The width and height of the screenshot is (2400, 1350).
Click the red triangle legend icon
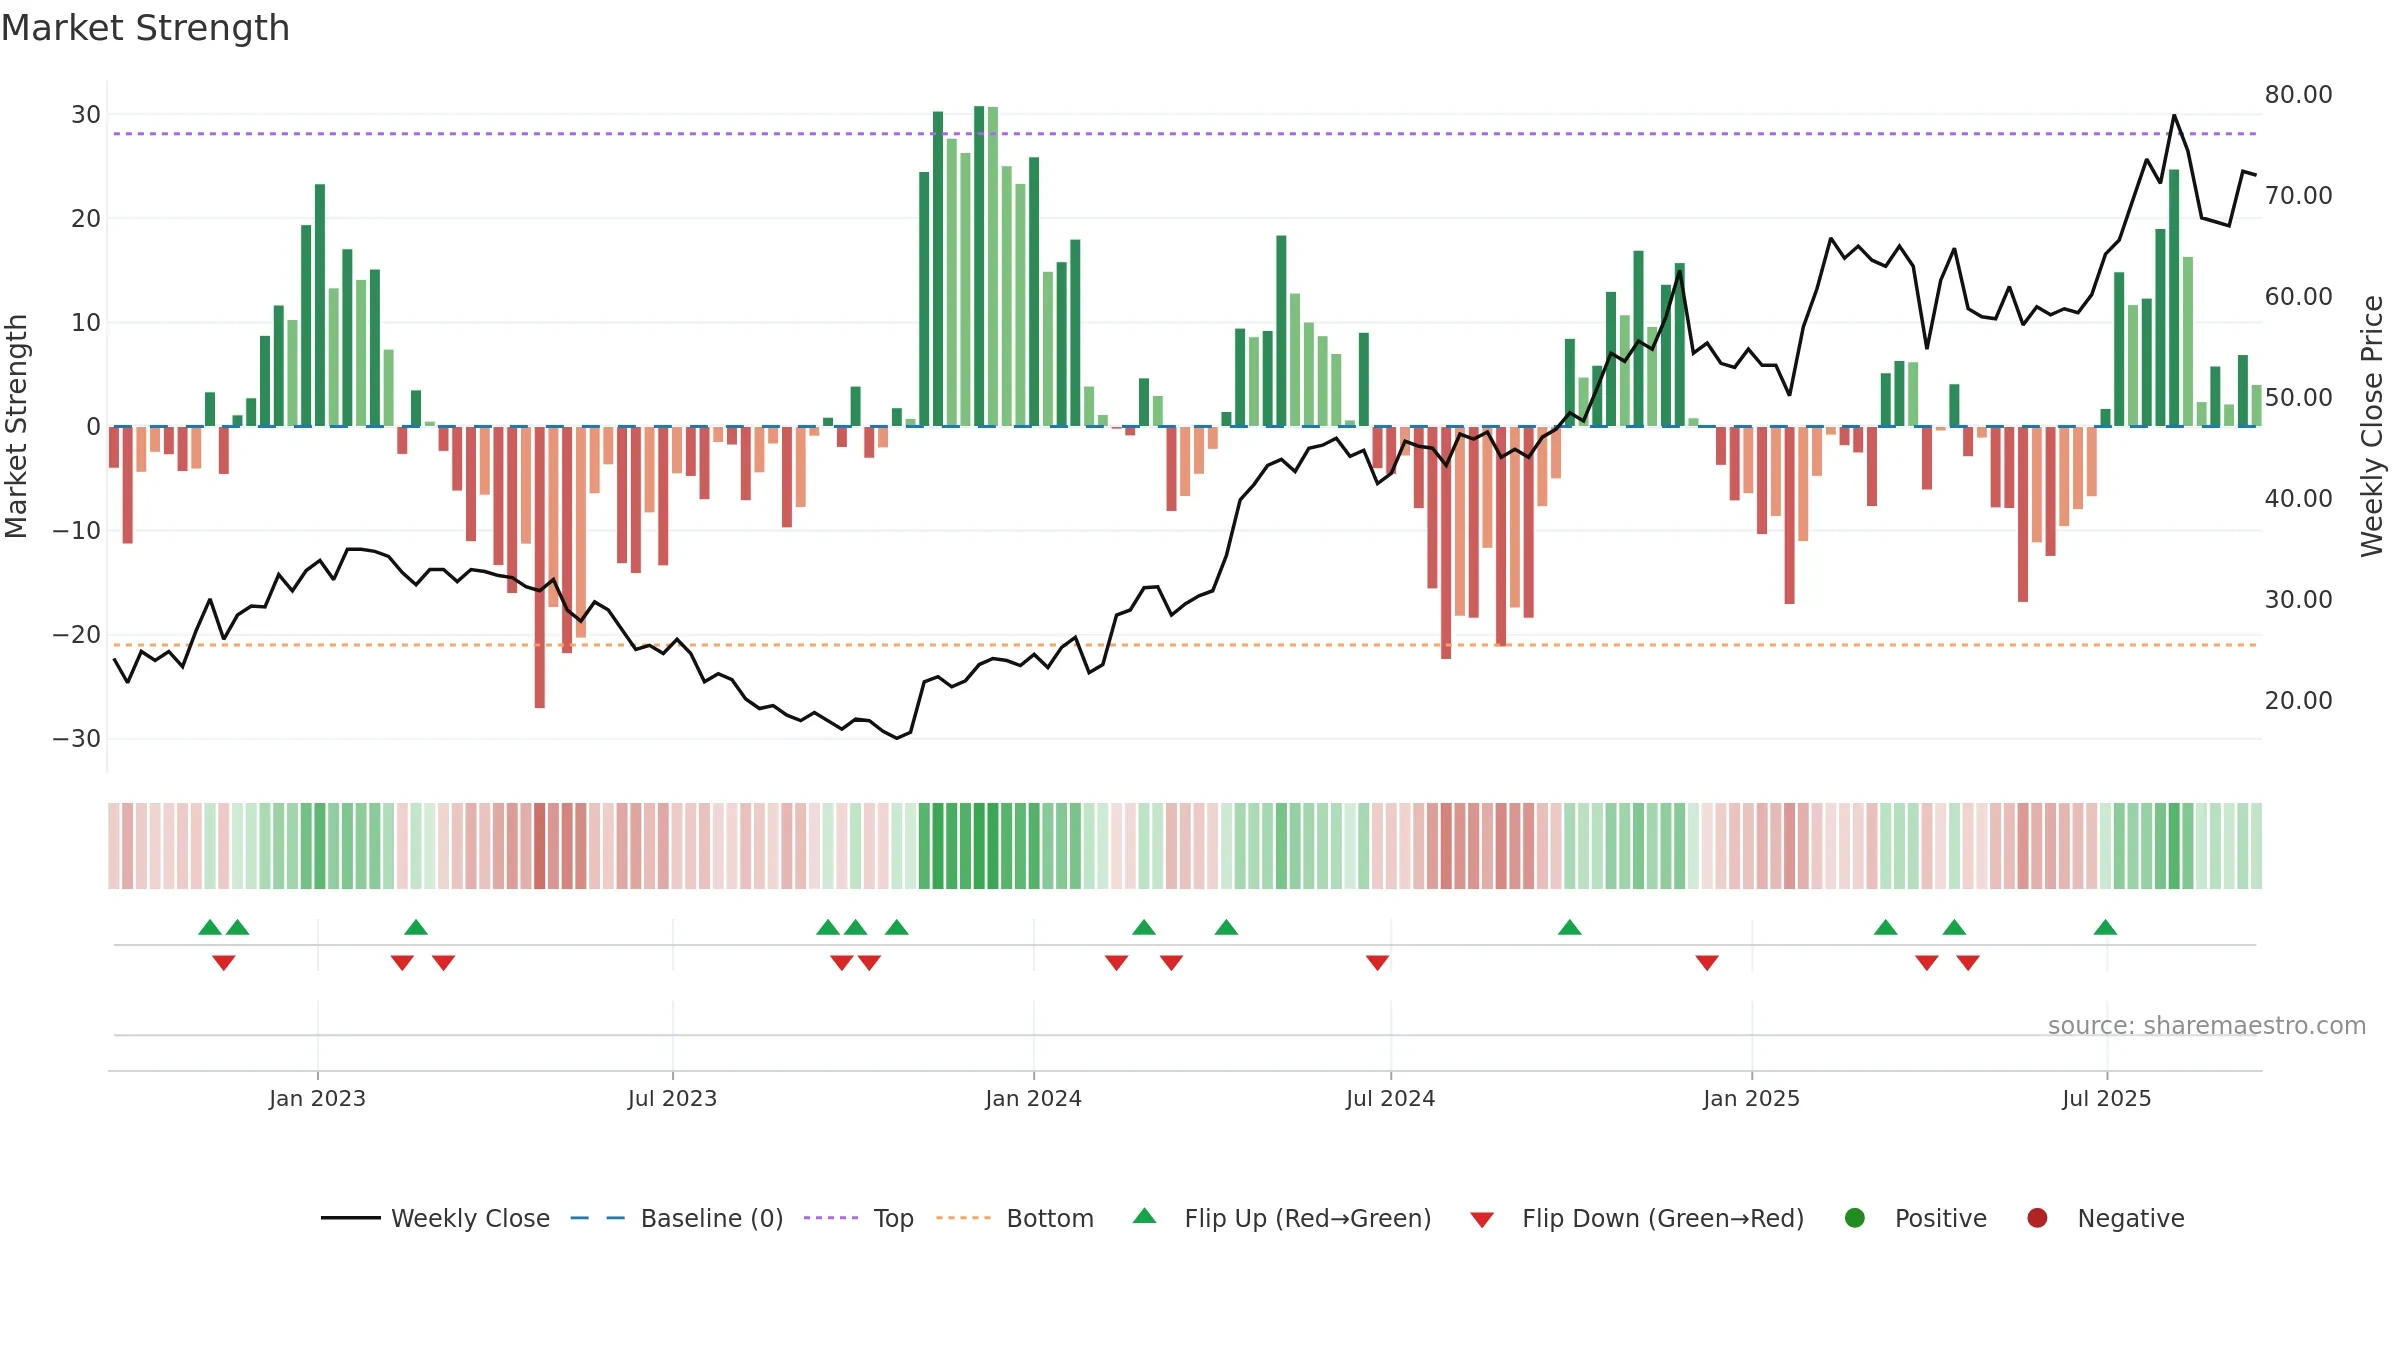[1482, 1220]
